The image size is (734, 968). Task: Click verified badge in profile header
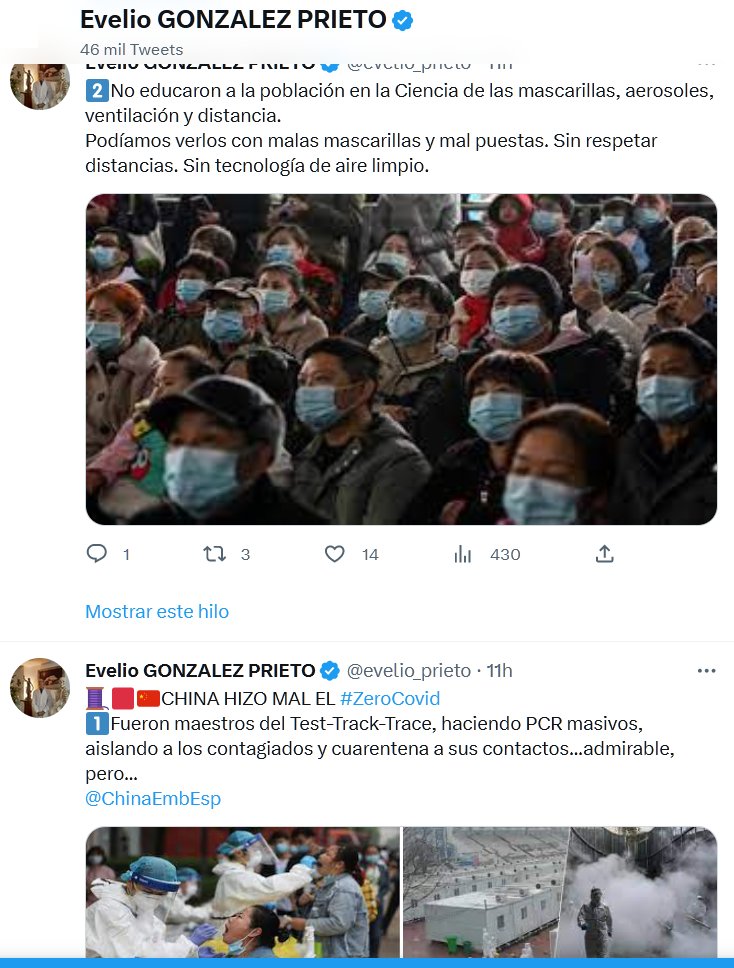click(x=402, y=21)
